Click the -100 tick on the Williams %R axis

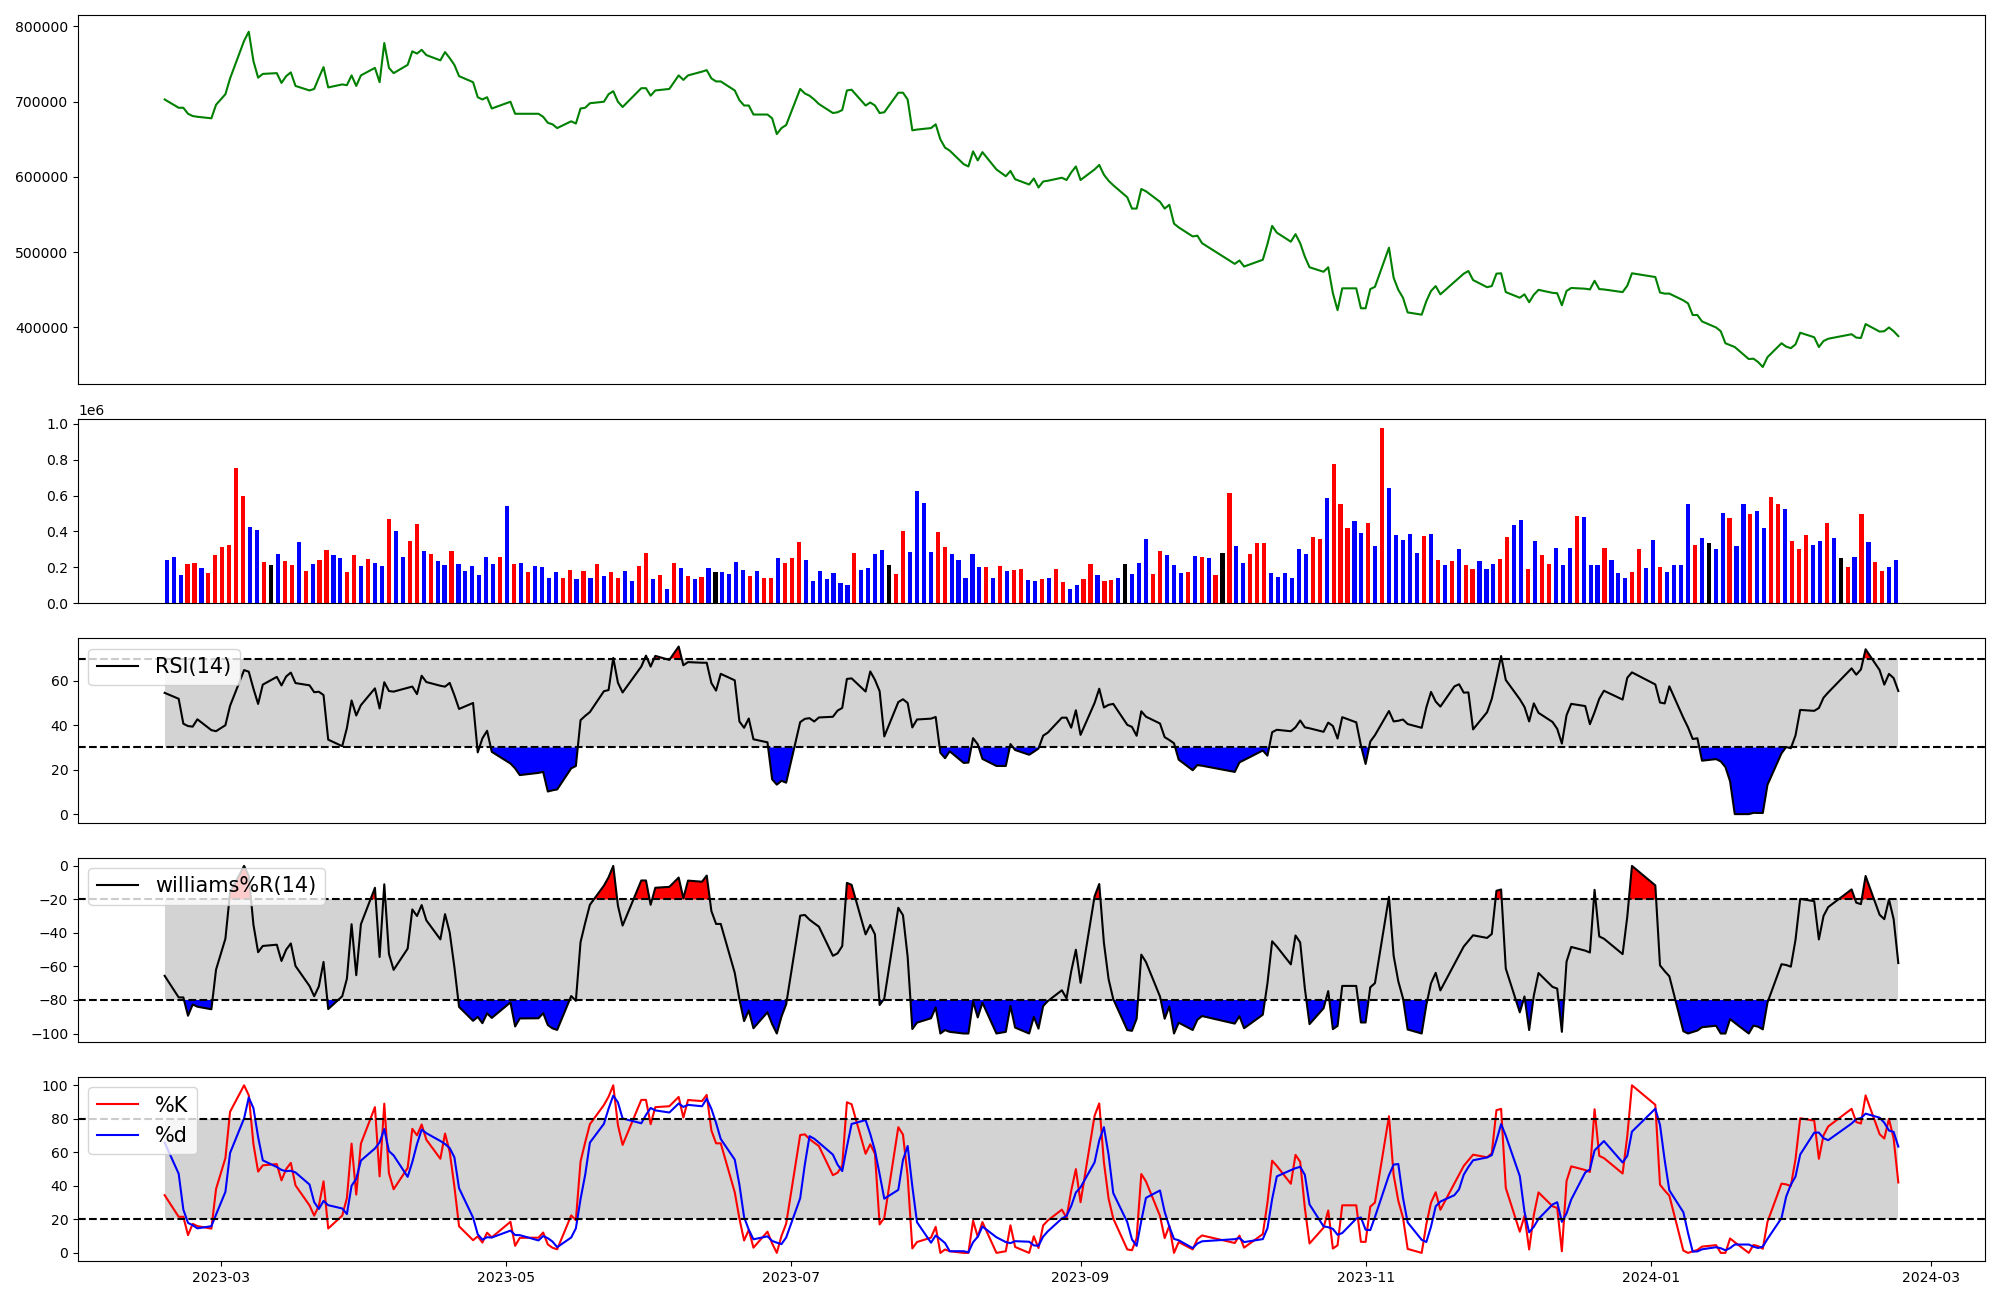49,1034
